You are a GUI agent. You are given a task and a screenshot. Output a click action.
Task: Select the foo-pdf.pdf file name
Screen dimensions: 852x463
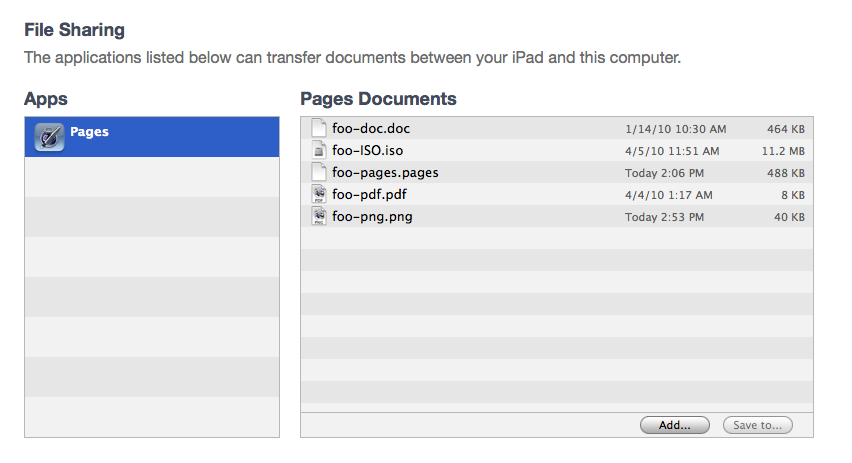369,195
